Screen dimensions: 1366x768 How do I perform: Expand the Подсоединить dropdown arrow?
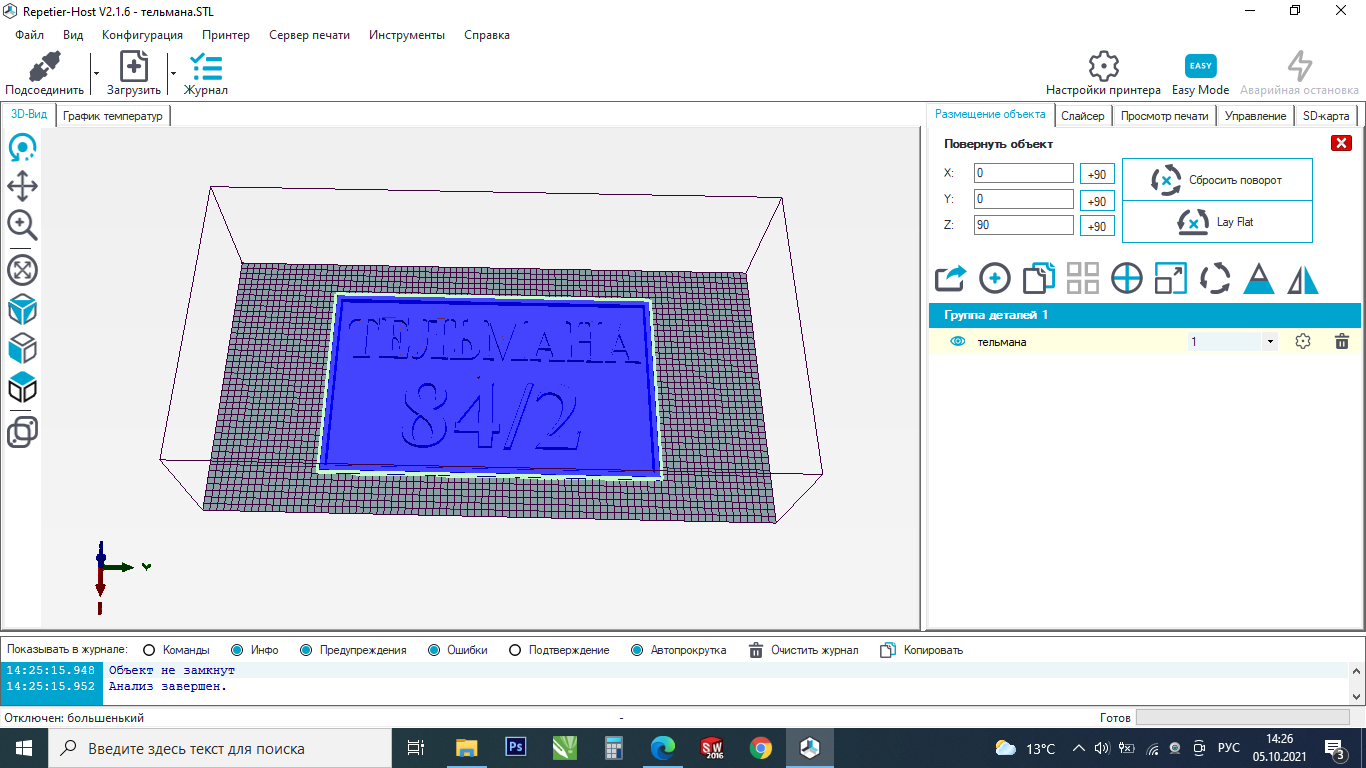(96, 73)
